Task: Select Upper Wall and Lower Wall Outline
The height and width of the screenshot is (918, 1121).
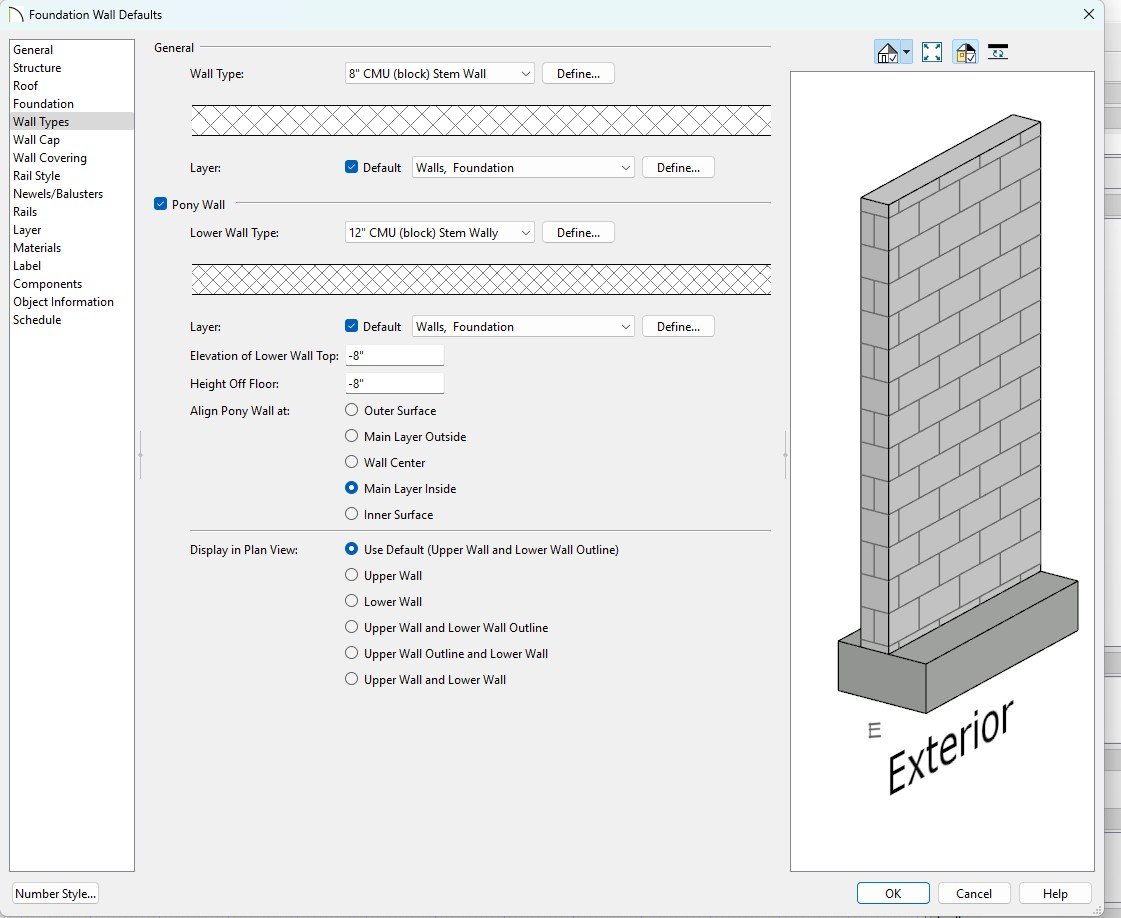Action: click(x=351, y=627)
